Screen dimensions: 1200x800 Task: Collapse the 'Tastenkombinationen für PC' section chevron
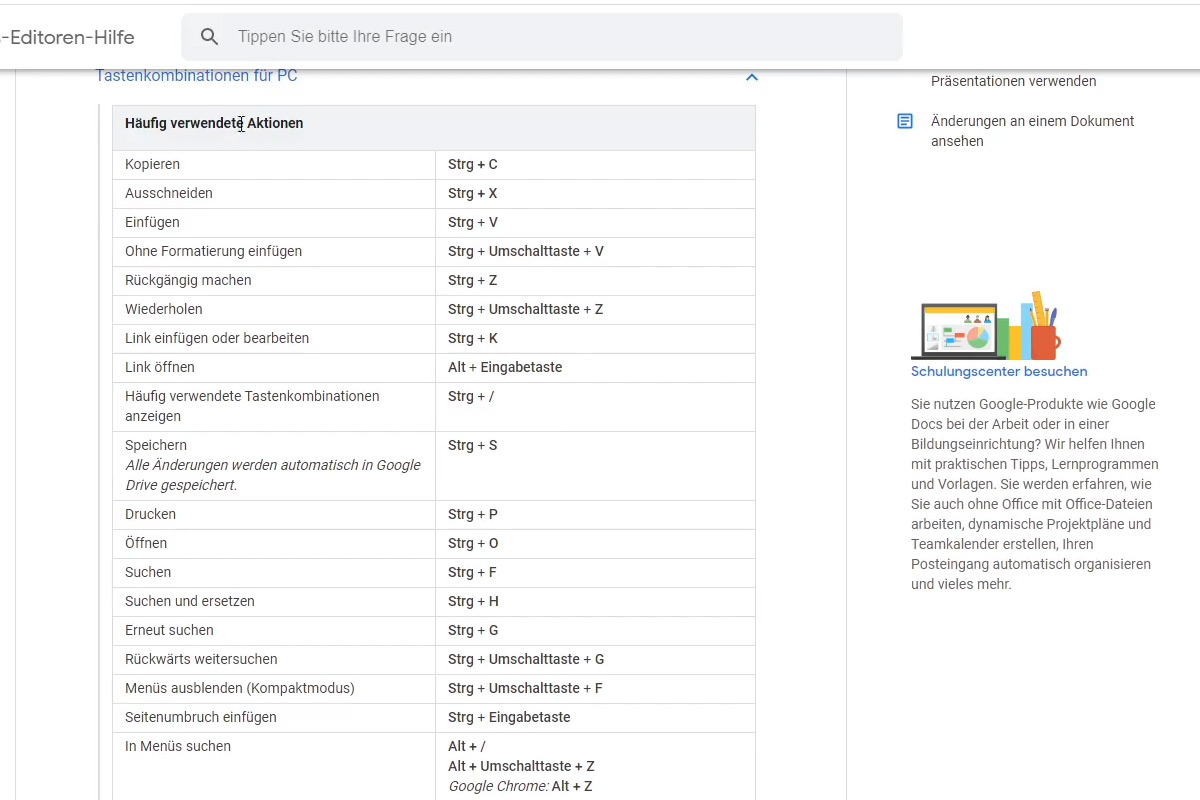click(752, 77)
